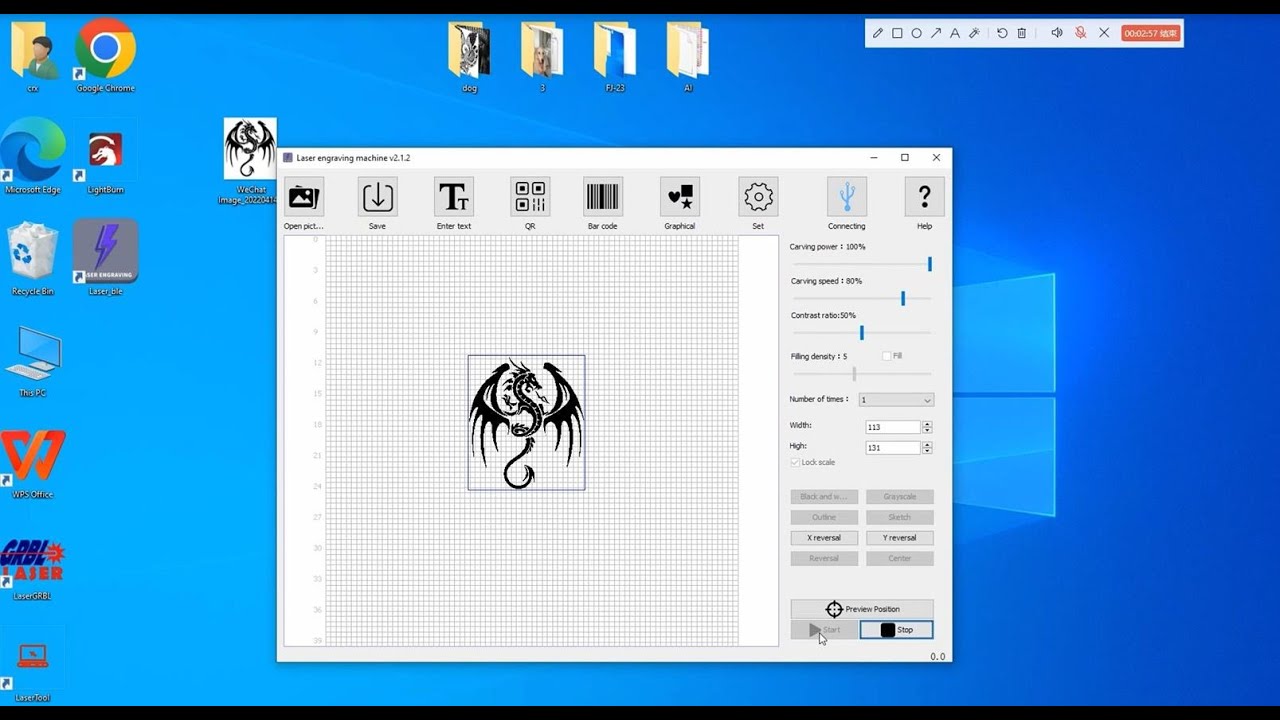Decrease High value with down stepper
Viewport: 1280px width, 720px height.
coord(927,451)
